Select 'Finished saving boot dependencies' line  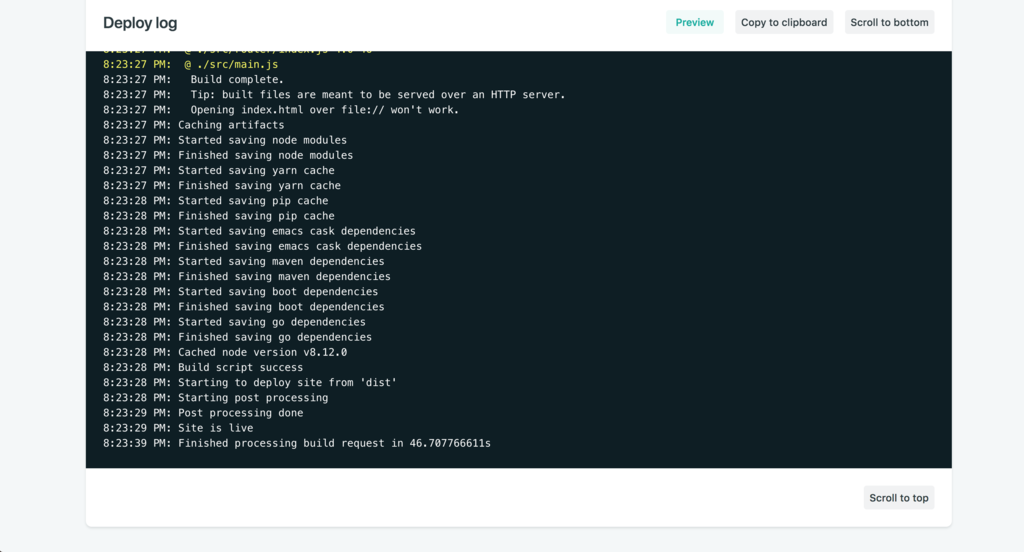coord(244,307)
